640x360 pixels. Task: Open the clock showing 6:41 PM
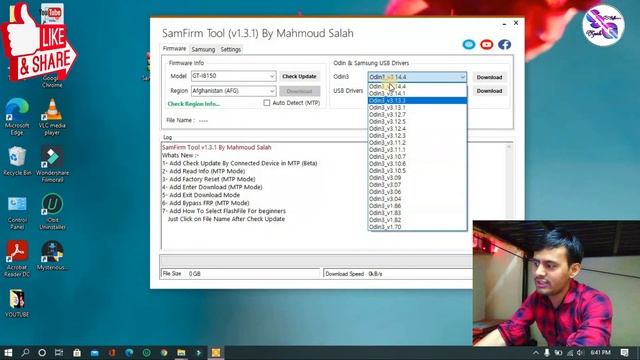tap(600, 353)
